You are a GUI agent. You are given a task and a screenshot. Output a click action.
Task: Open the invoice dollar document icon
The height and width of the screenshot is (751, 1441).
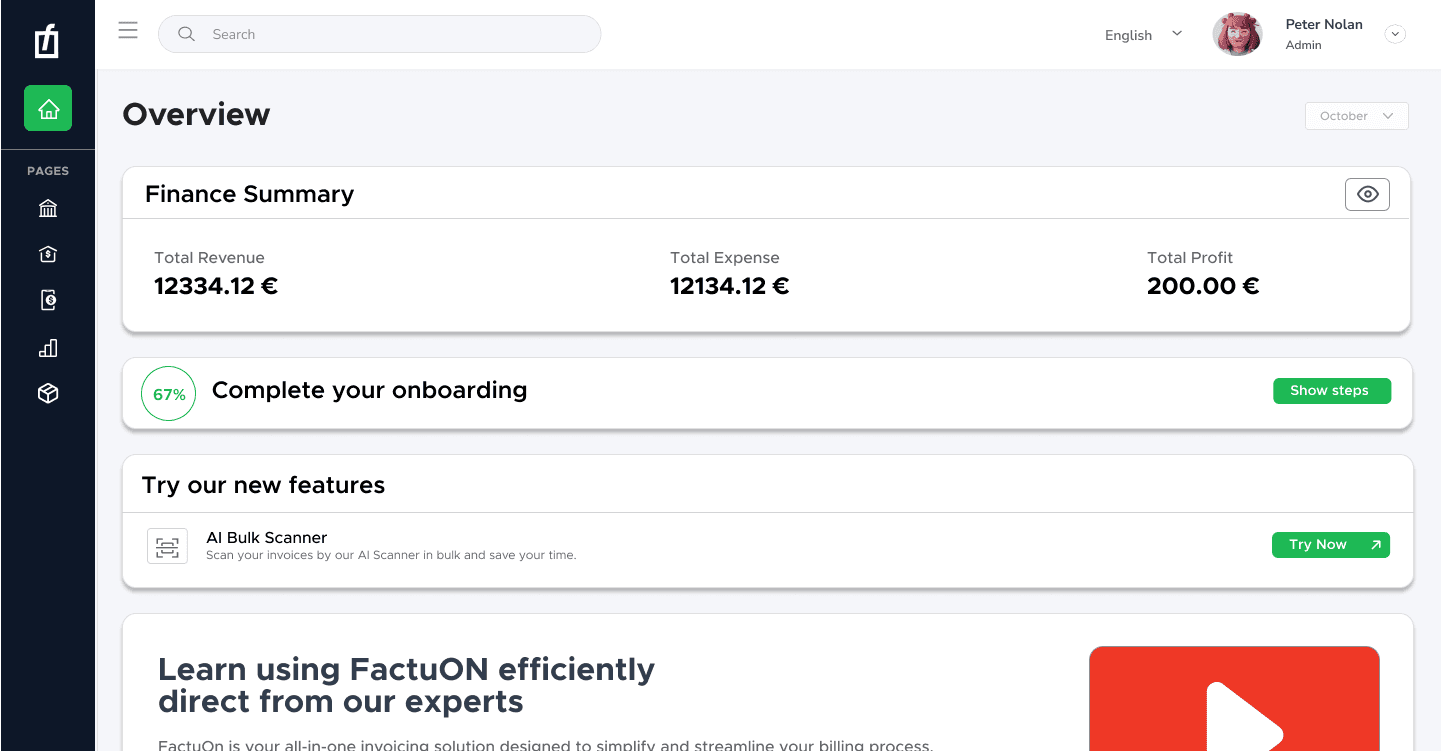(48, 300)
